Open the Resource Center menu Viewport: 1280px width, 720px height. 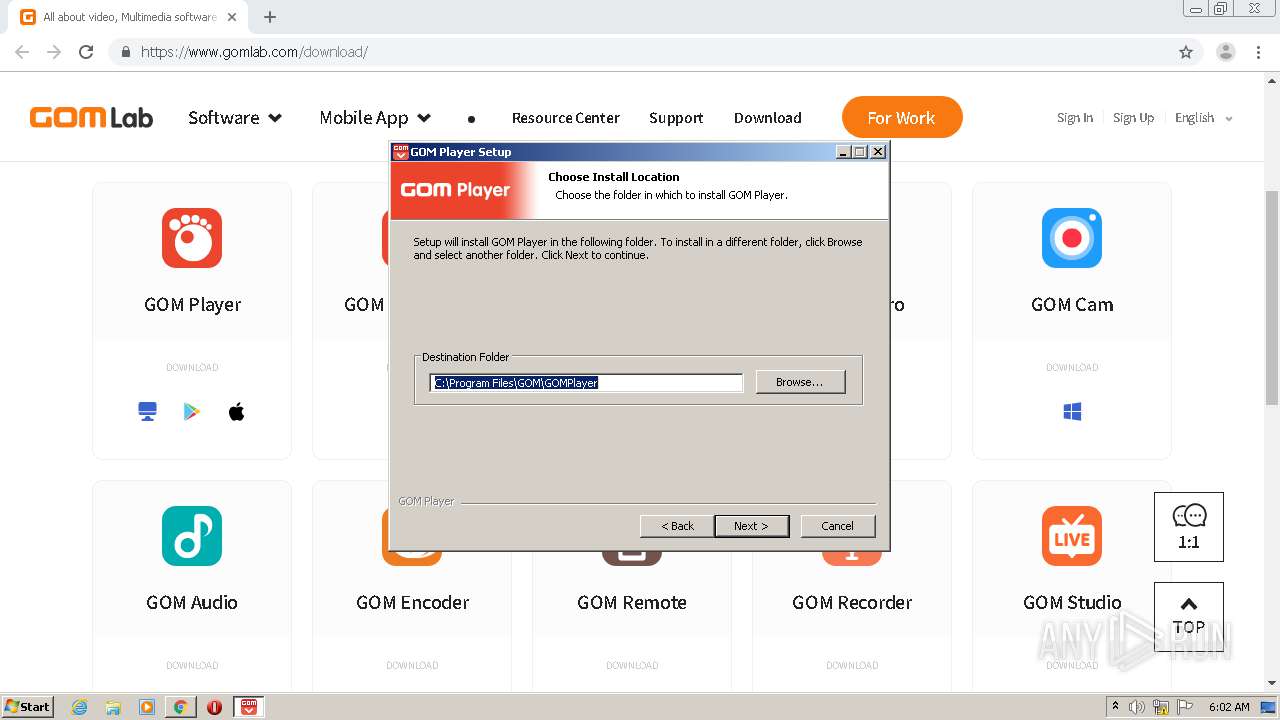566,118
